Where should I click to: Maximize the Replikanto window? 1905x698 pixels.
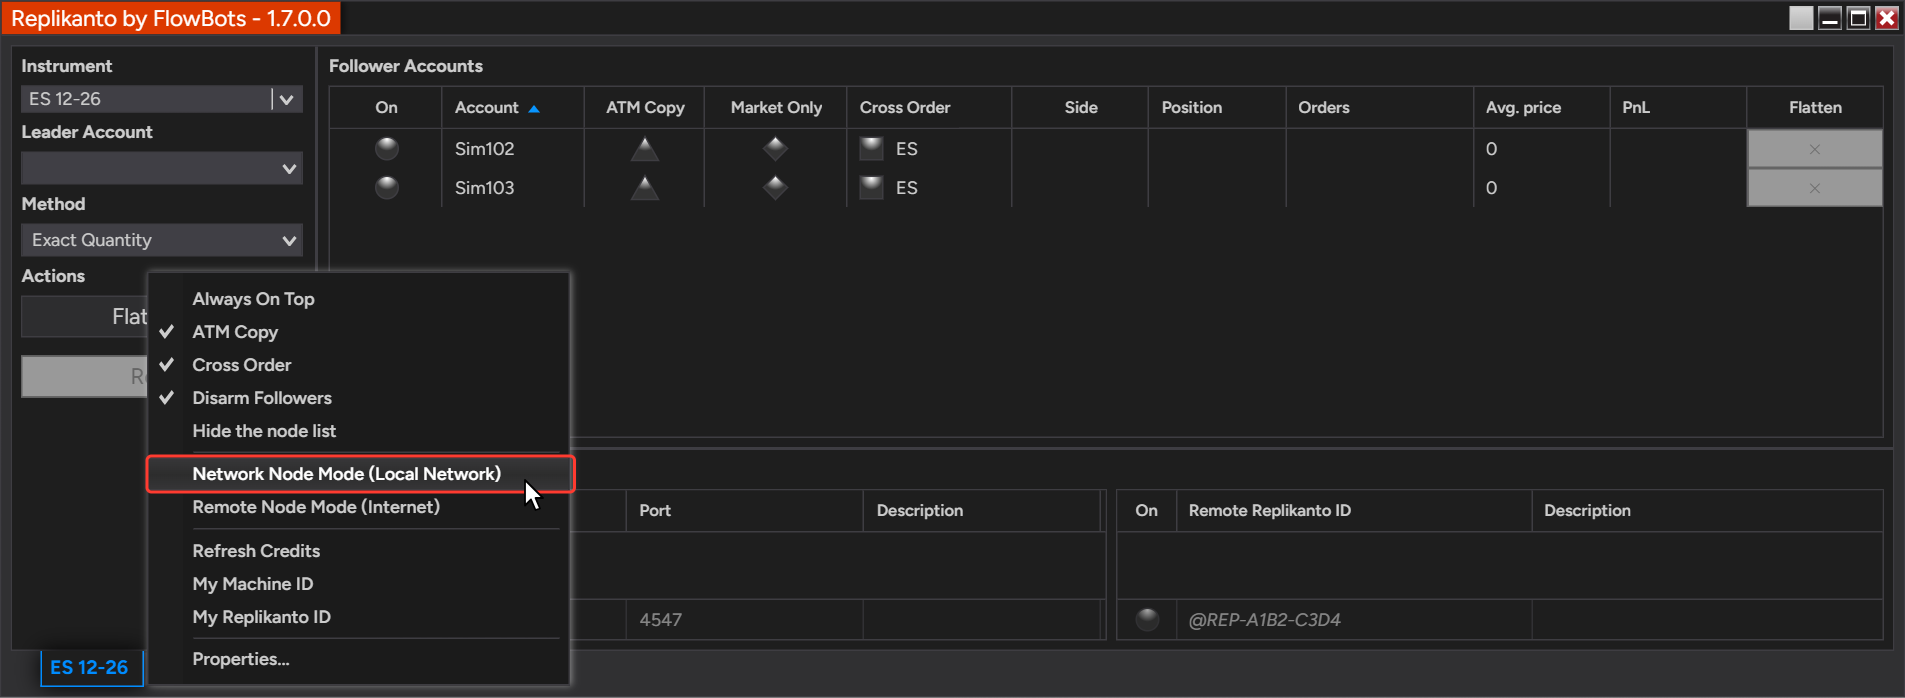point(1858,18)
